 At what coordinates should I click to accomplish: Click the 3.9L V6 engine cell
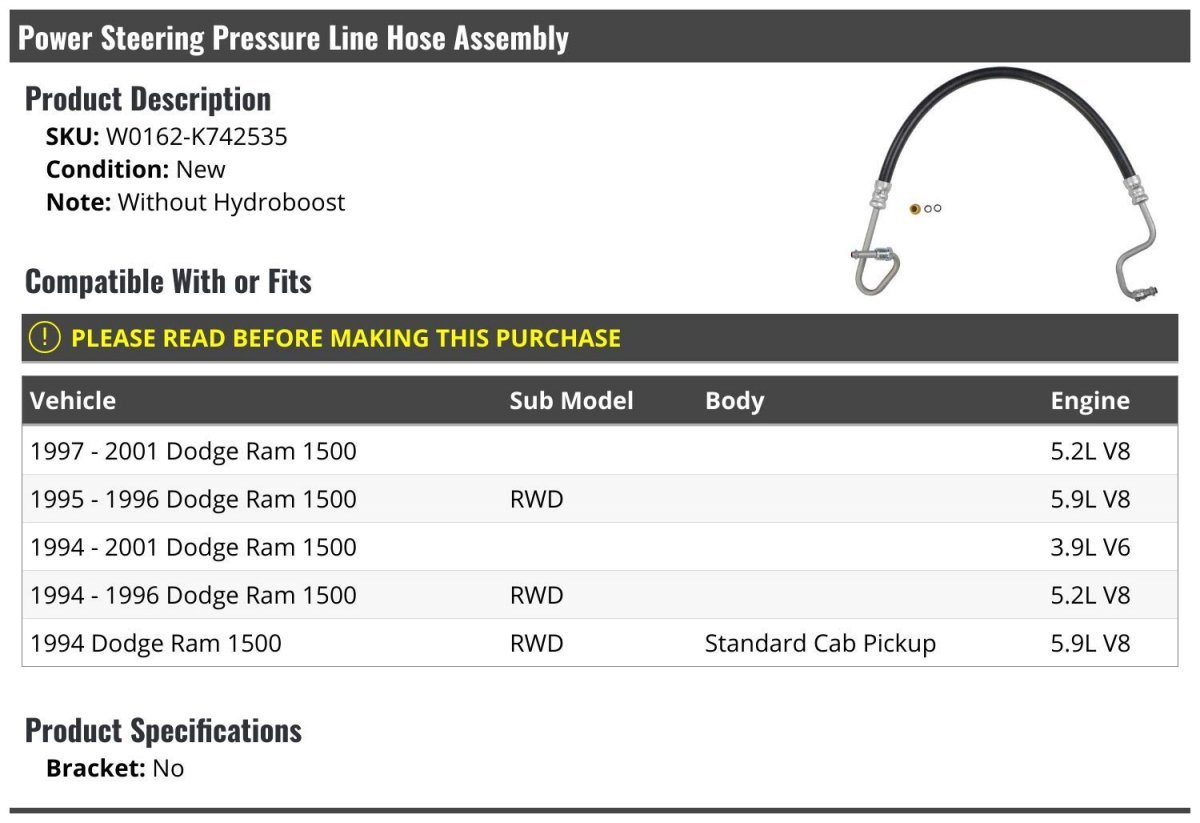pyautogui.click(x=1090, y=547)
